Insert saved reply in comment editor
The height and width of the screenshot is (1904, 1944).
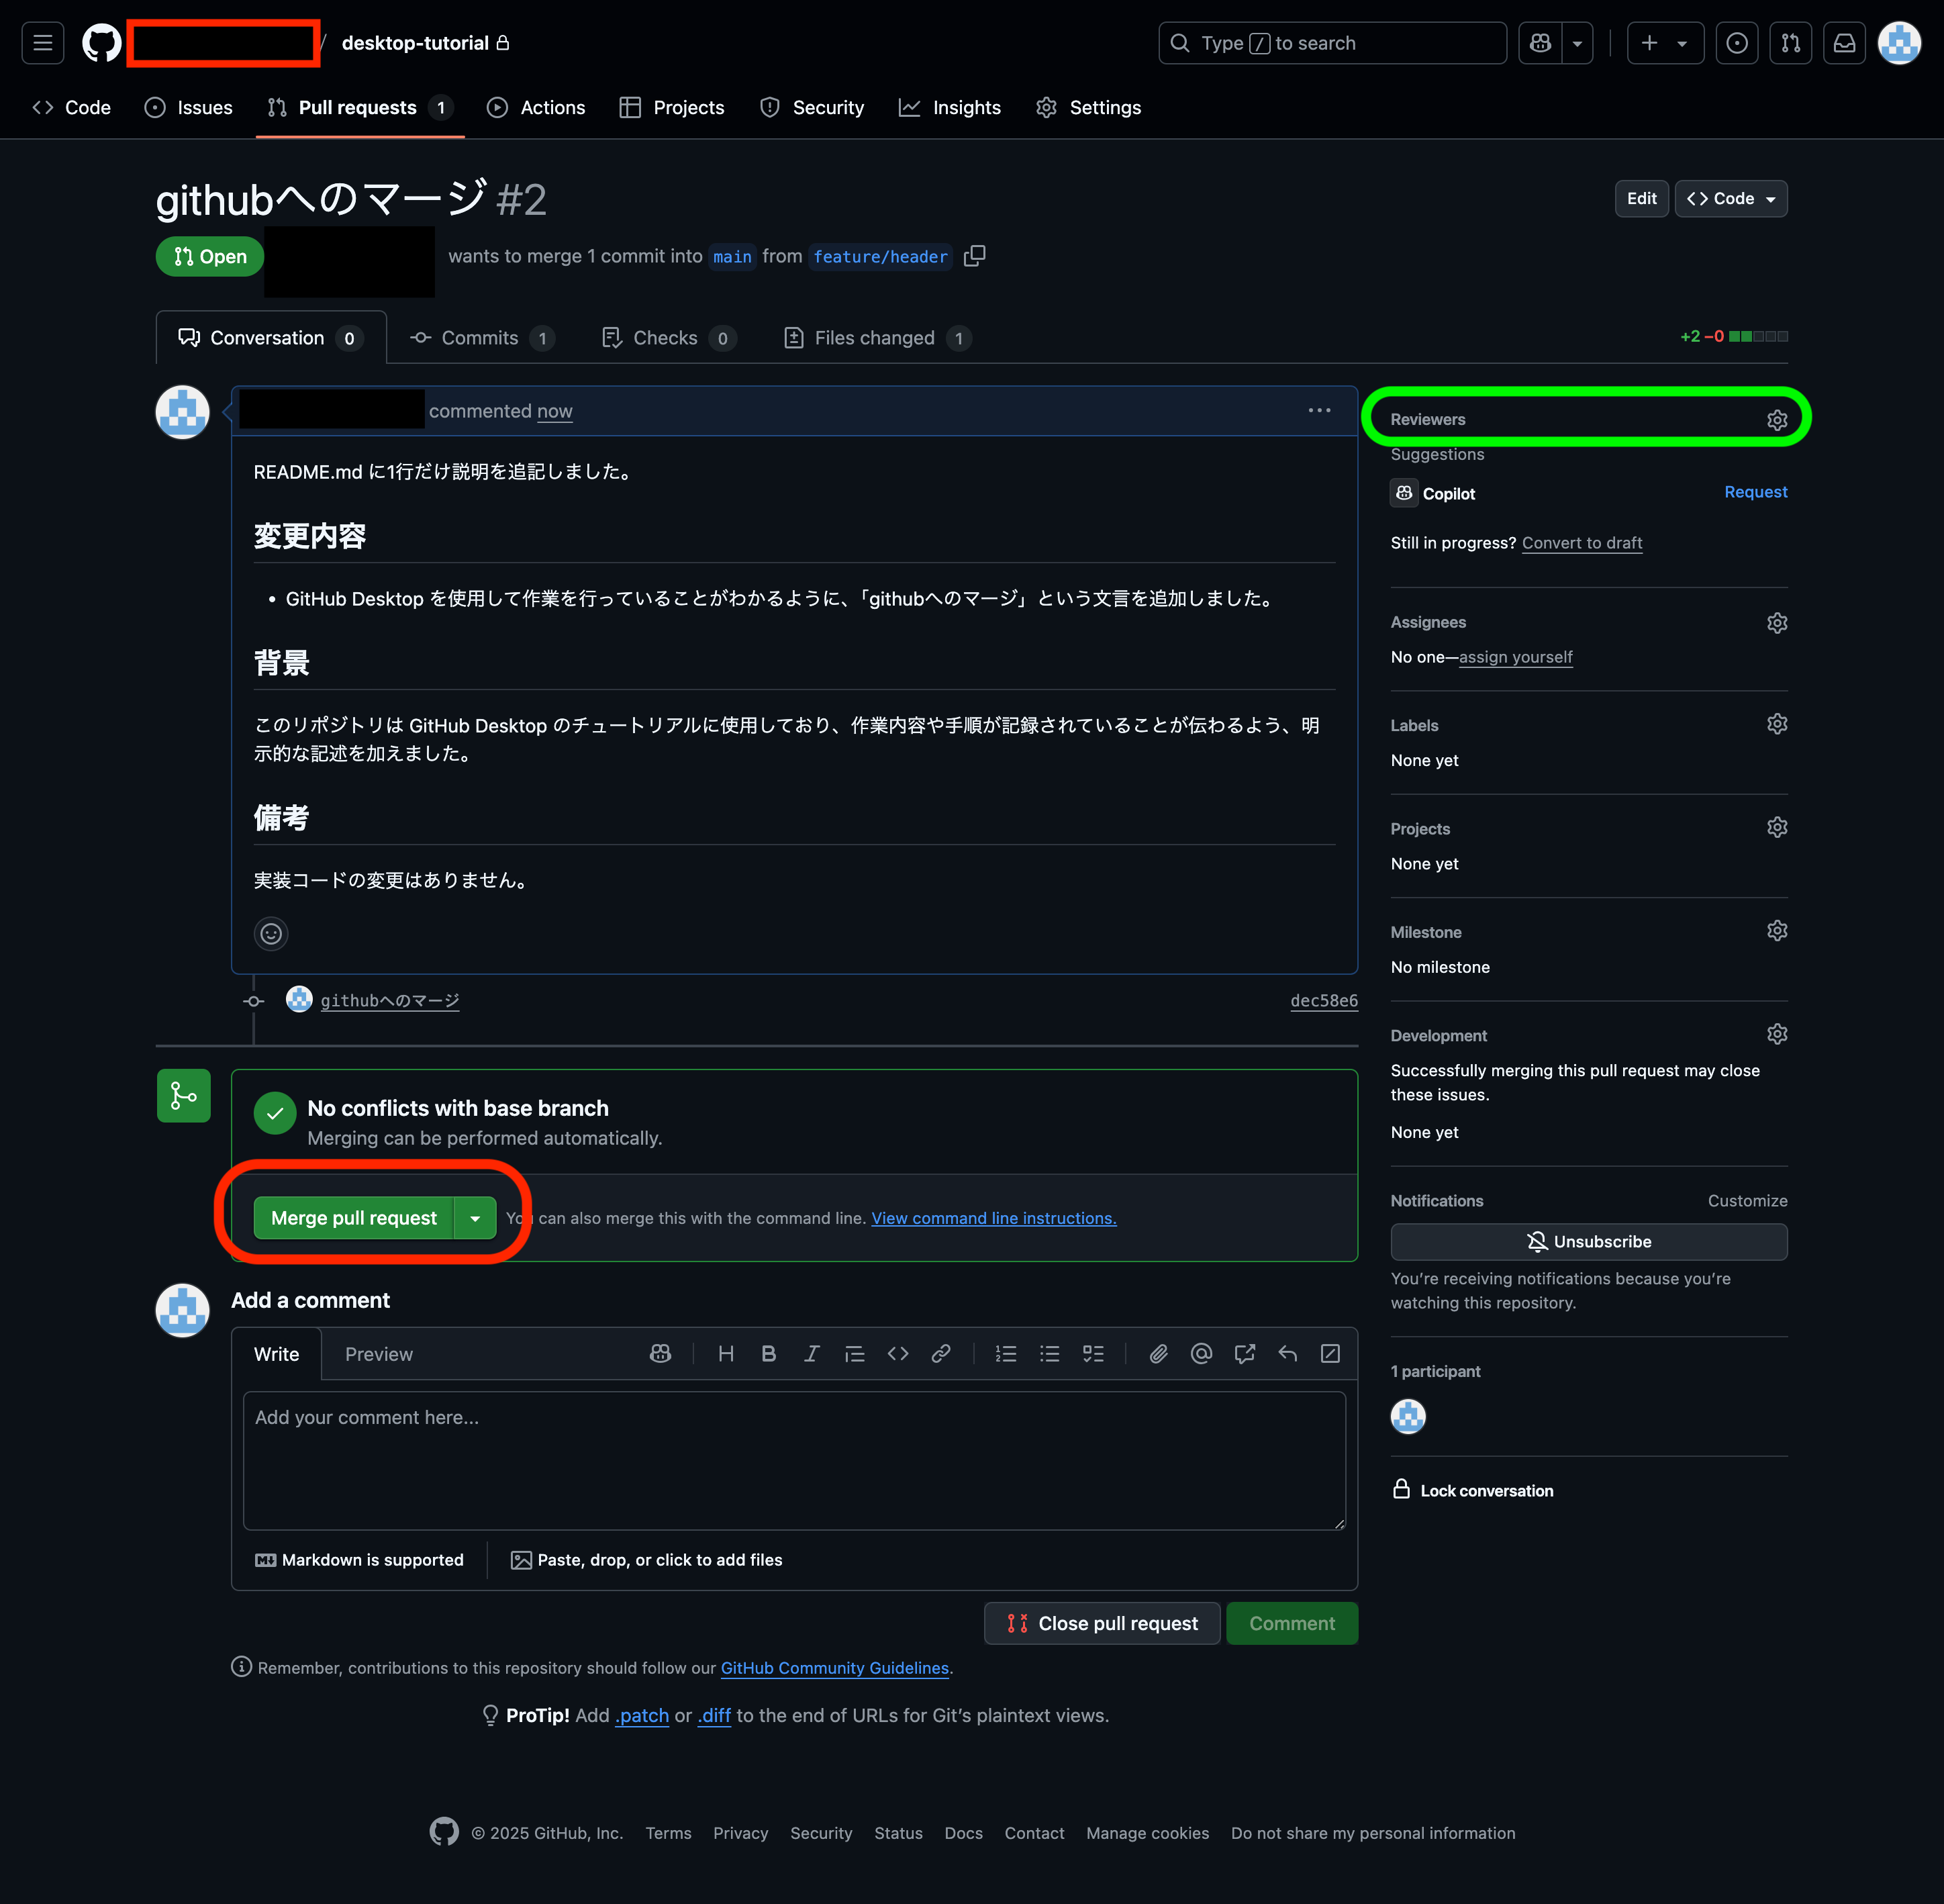click(1287, 1354)
